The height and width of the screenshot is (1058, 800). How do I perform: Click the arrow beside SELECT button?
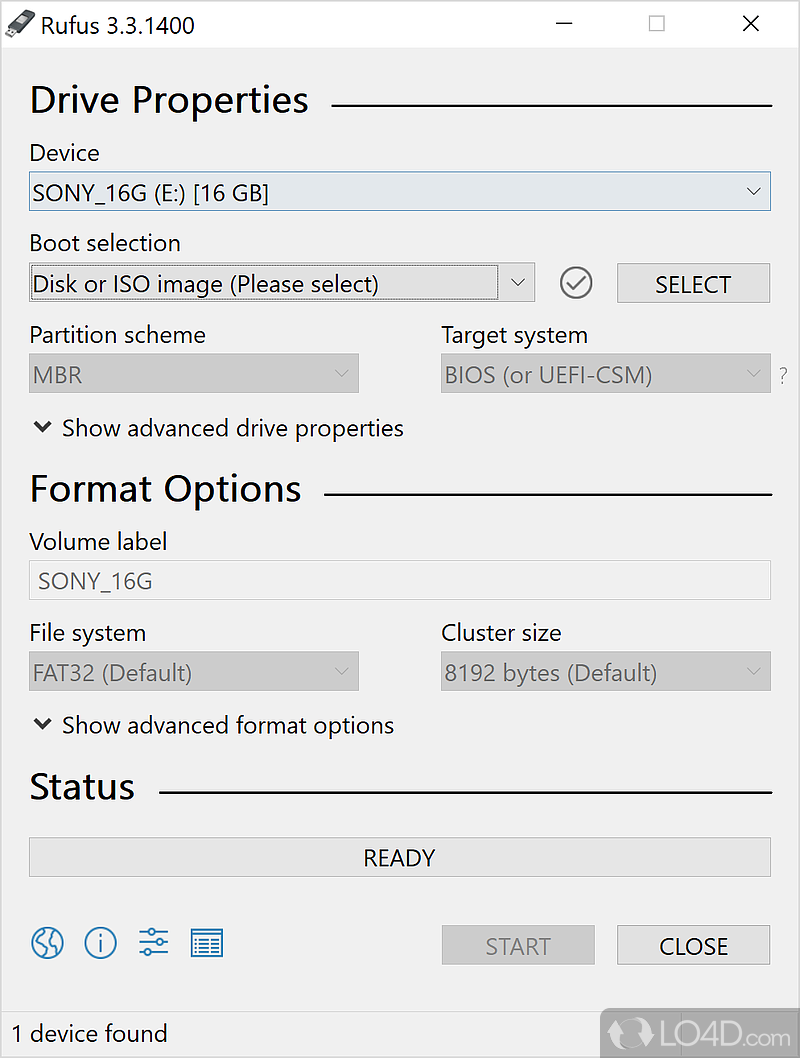coord(517,283)
